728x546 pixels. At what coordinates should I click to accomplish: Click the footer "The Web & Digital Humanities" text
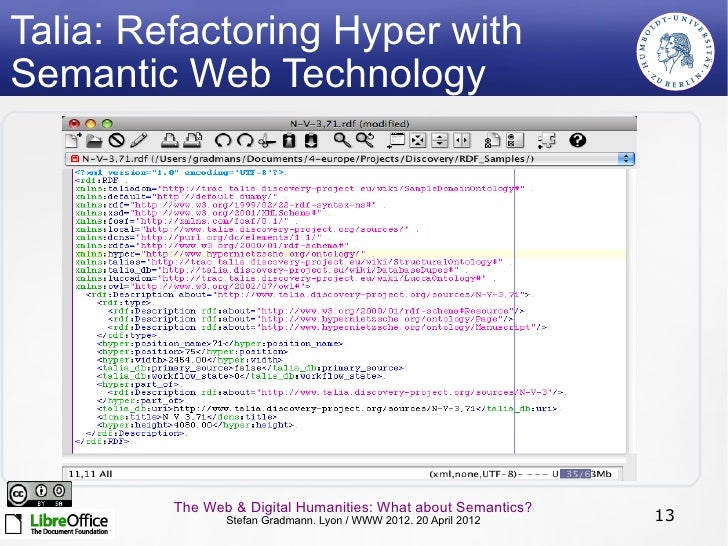(x=353, y=507)
